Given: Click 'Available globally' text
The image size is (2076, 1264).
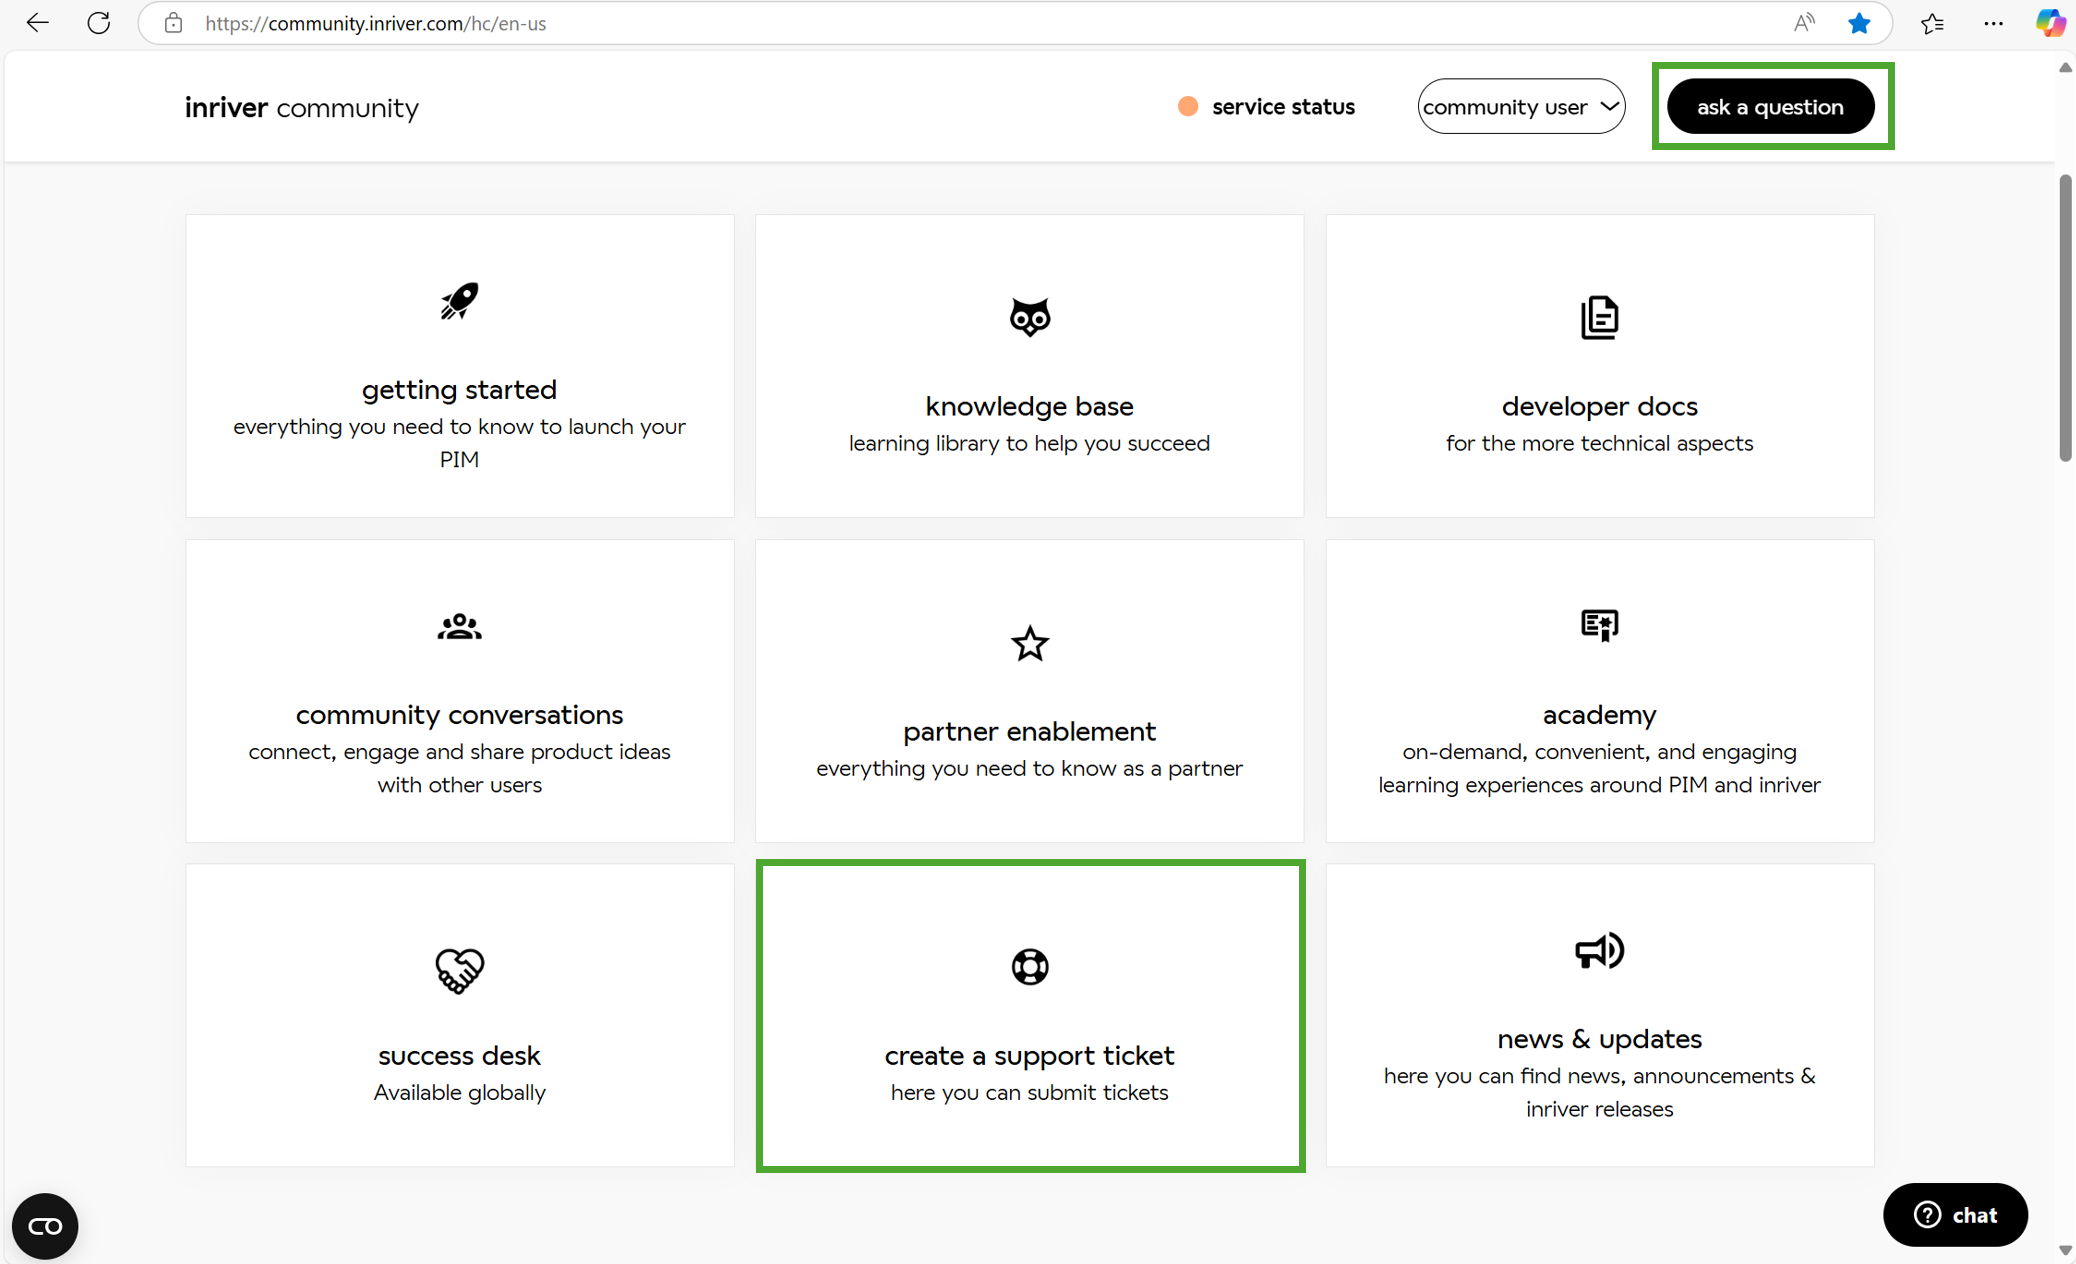Looking at the screenshot, I should [x=459, y=1092].
